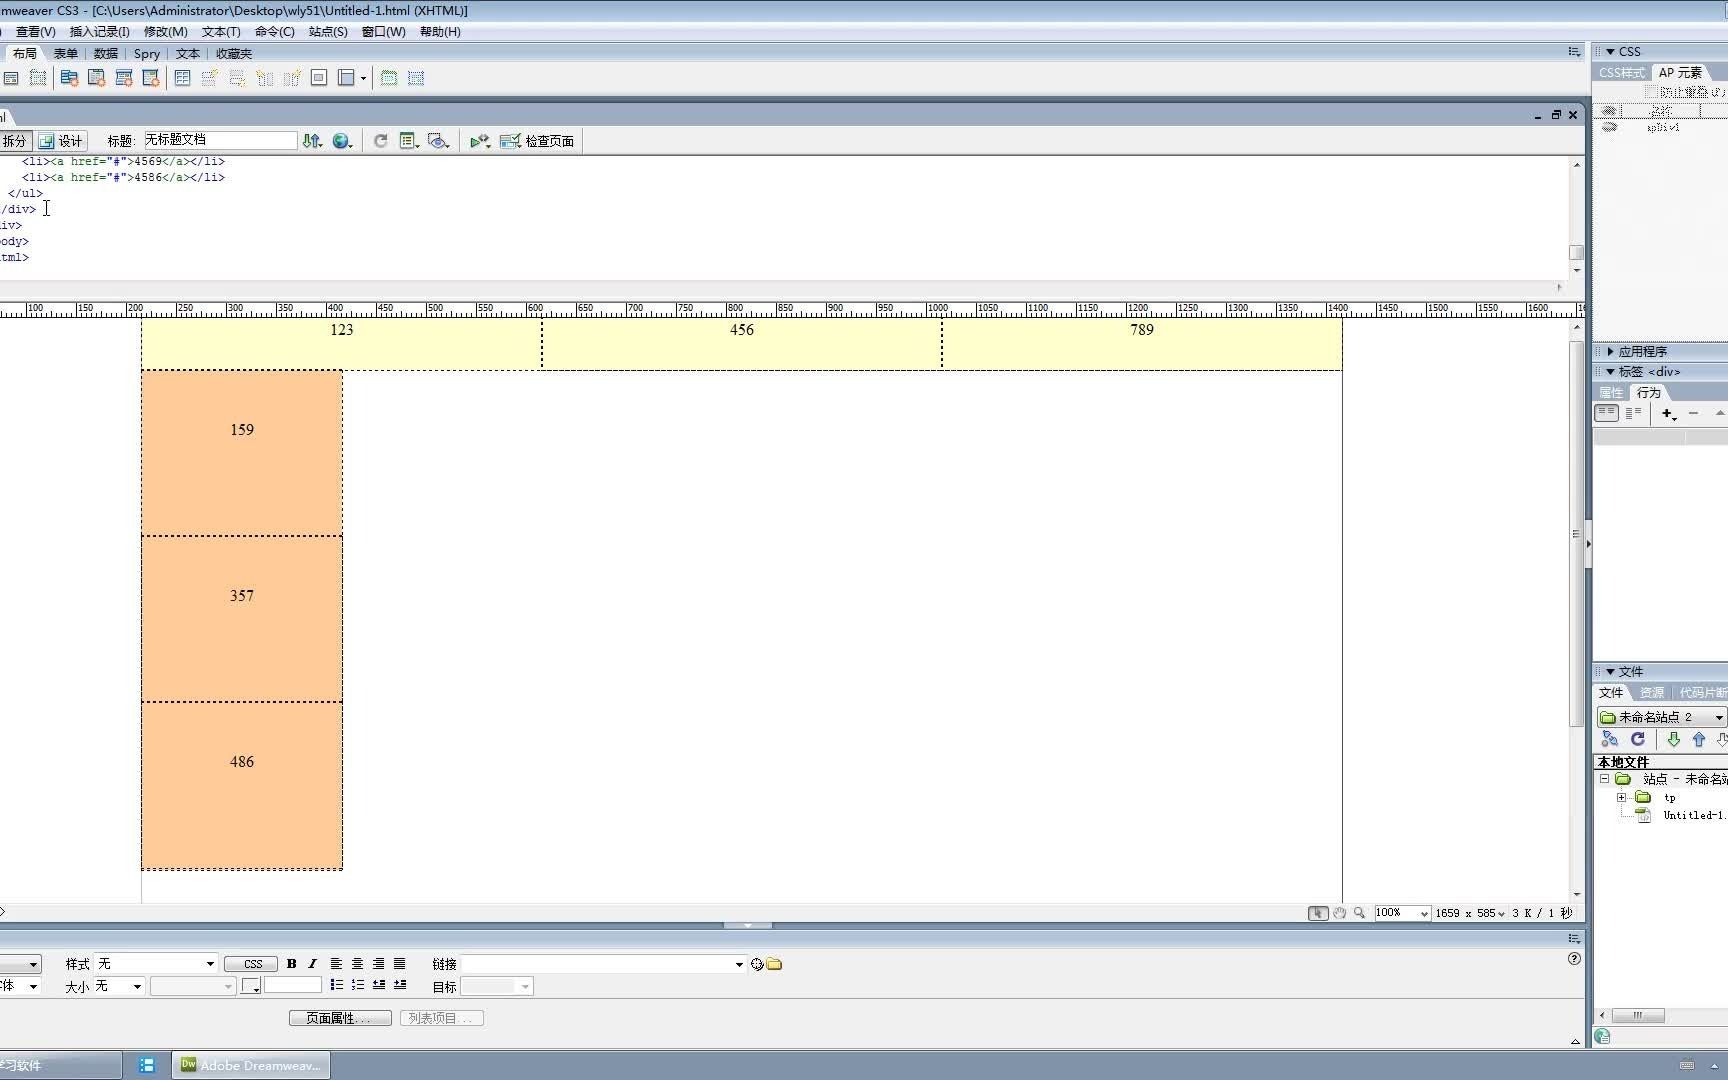The image size is (1728, 1080).
Task: Click the CSS button in Properties
Action: click(253, 964)
